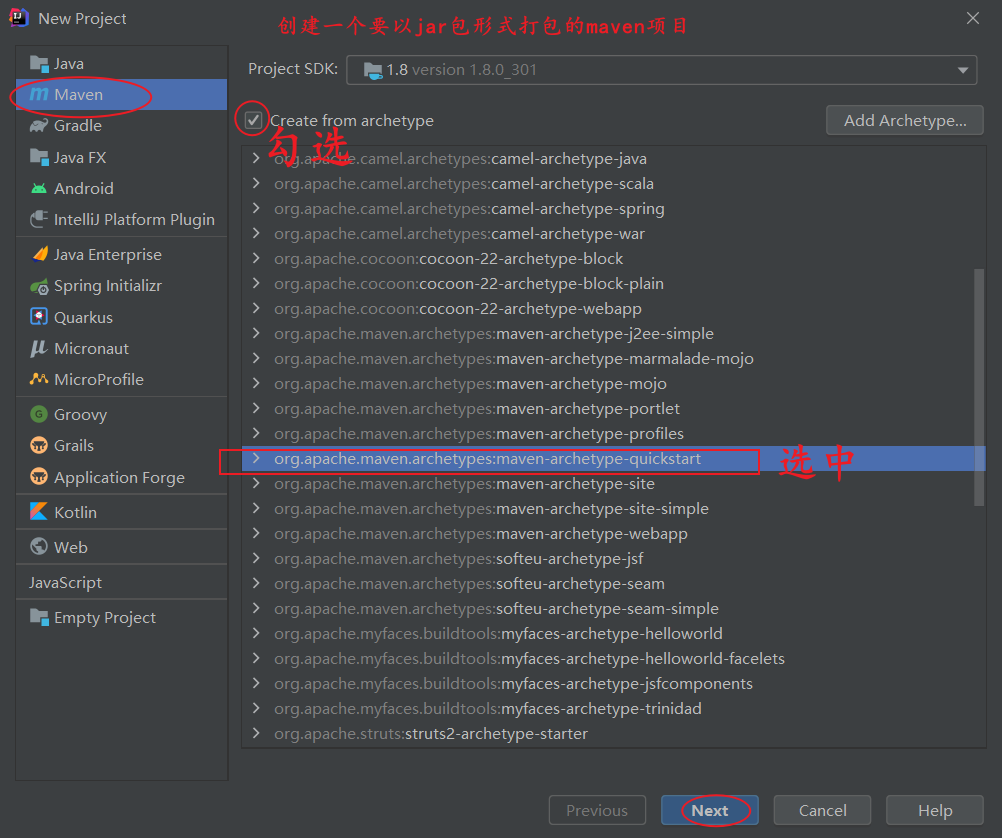Viewport: 1002px width, 838px height.
Task: Select maven-archetype-marmalade-mojo row
Action: coord(613,359)
